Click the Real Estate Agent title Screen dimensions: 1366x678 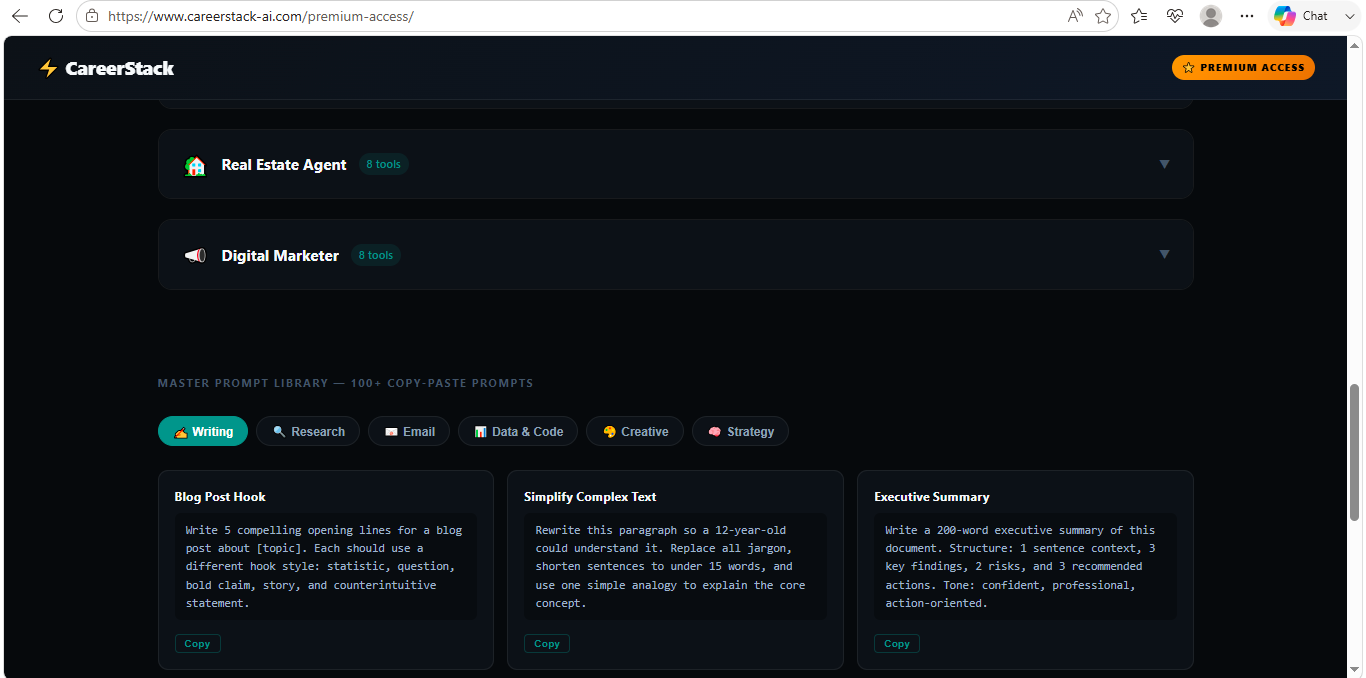click(284, 165)
